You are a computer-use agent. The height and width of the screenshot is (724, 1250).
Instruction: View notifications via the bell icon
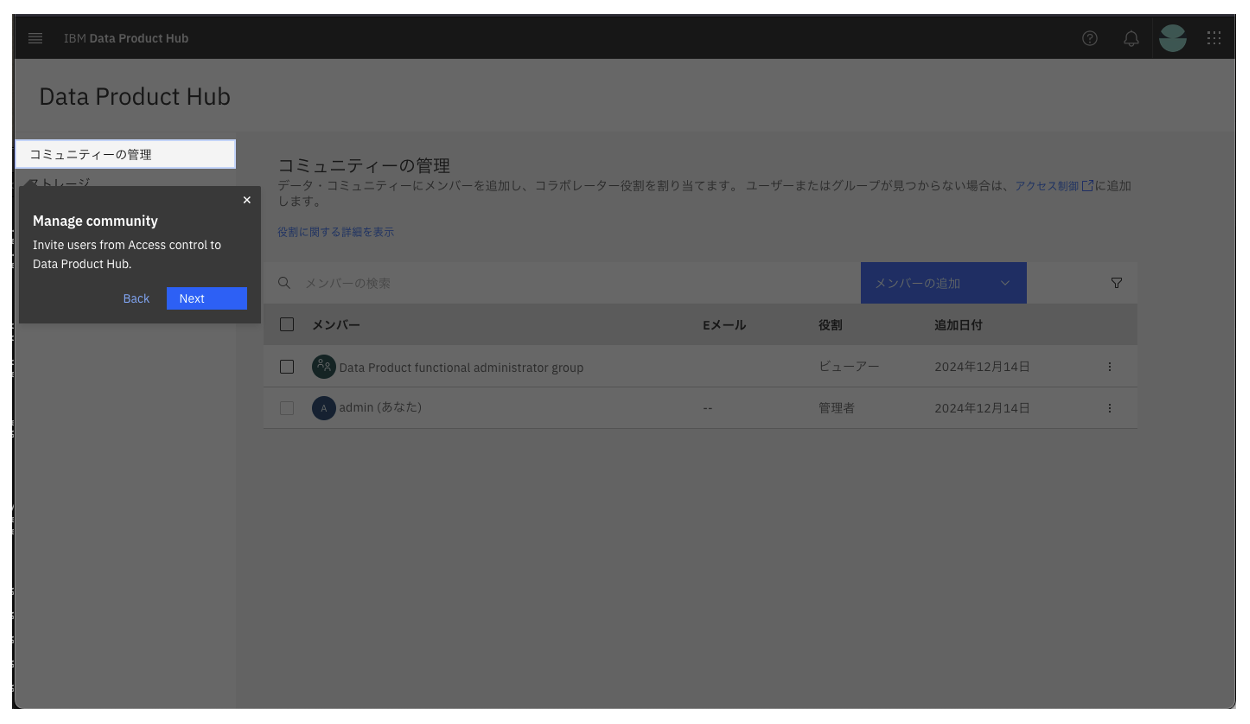tap(1131, 38)
